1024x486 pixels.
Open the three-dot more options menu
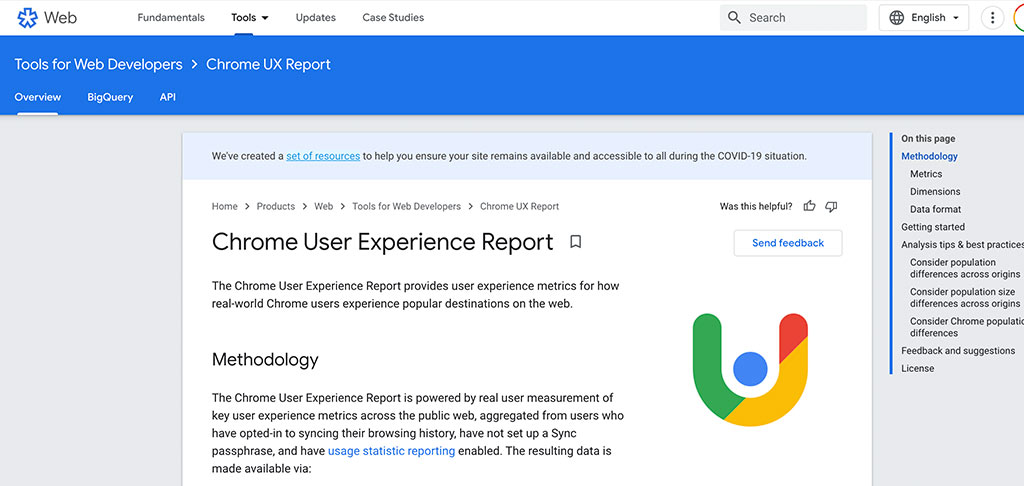pos(992,18)
